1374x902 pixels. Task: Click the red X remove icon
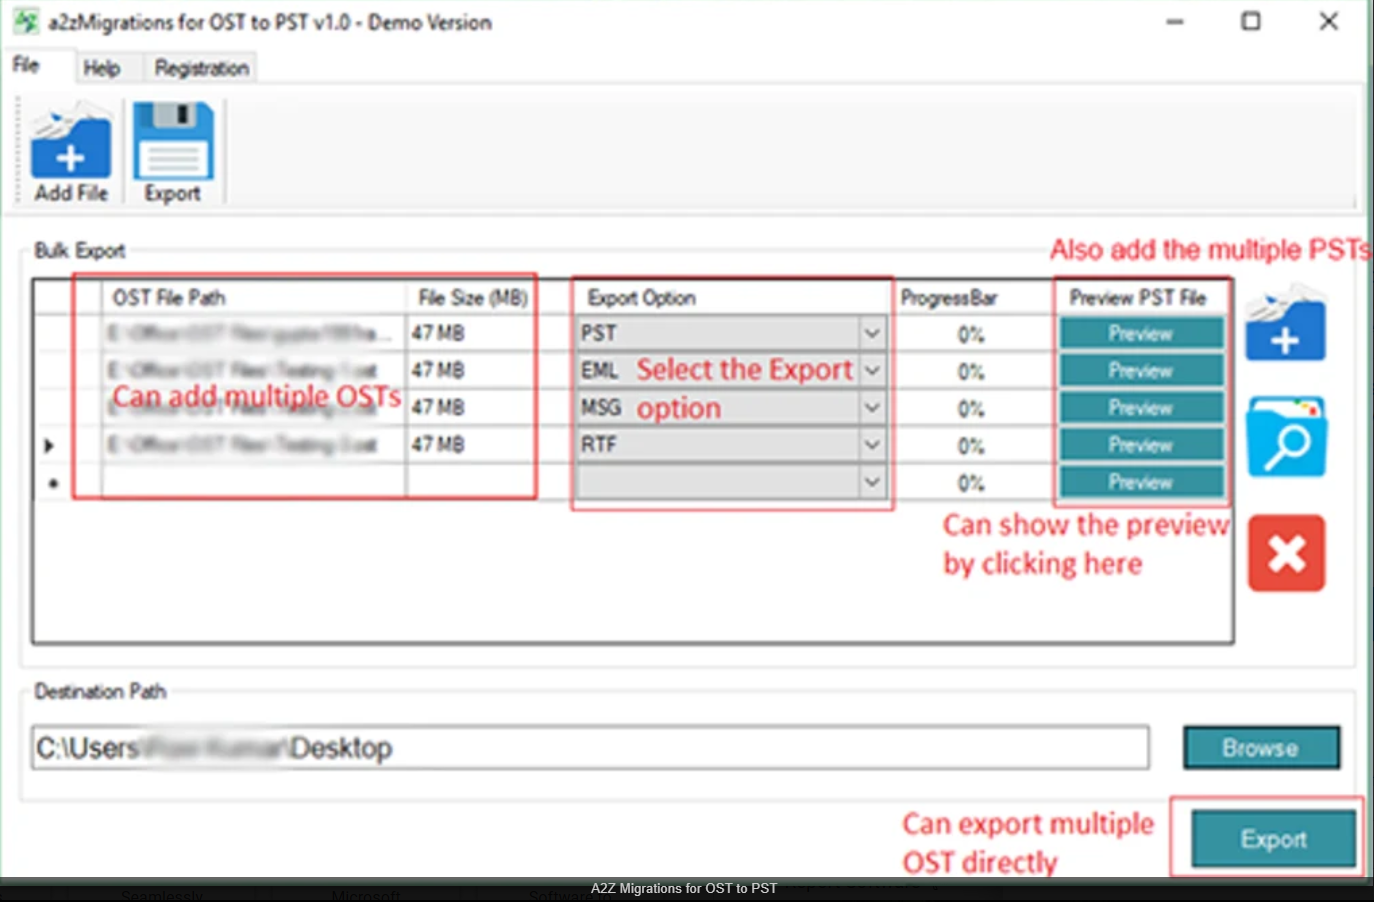[1287, 553]
